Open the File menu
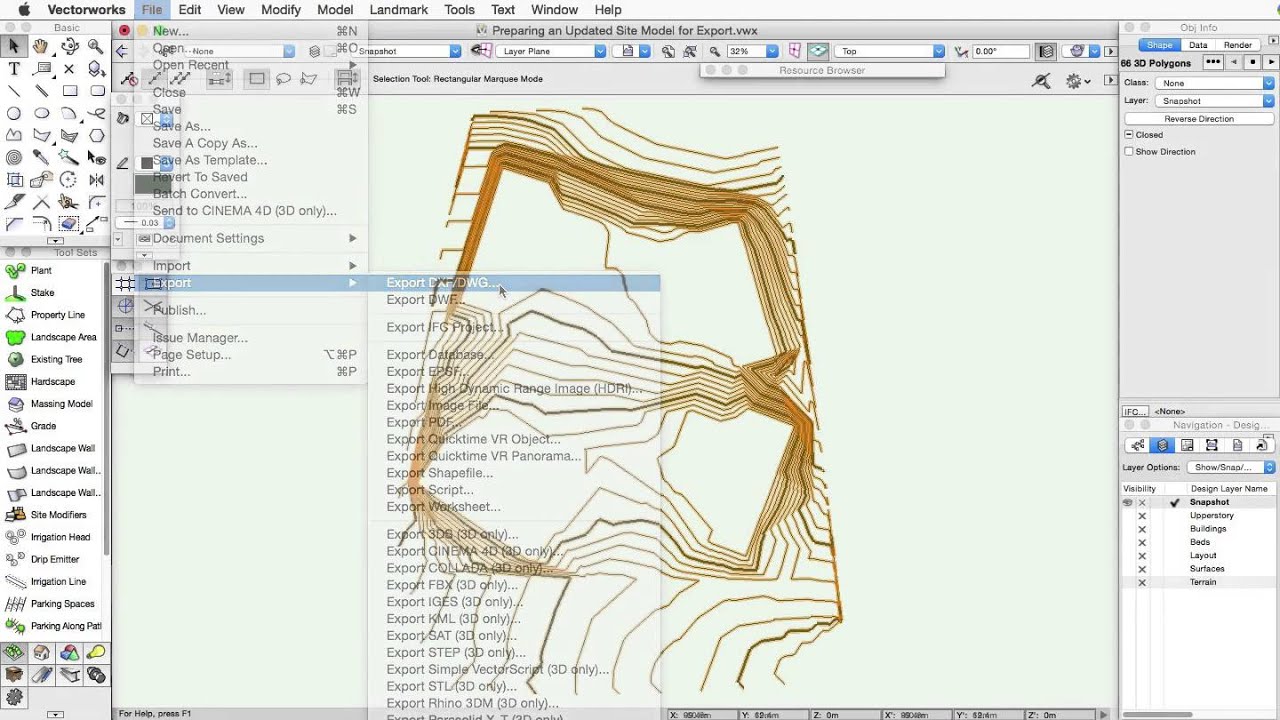Viewport: 1280px width, 720px height. tap(152, 10)
